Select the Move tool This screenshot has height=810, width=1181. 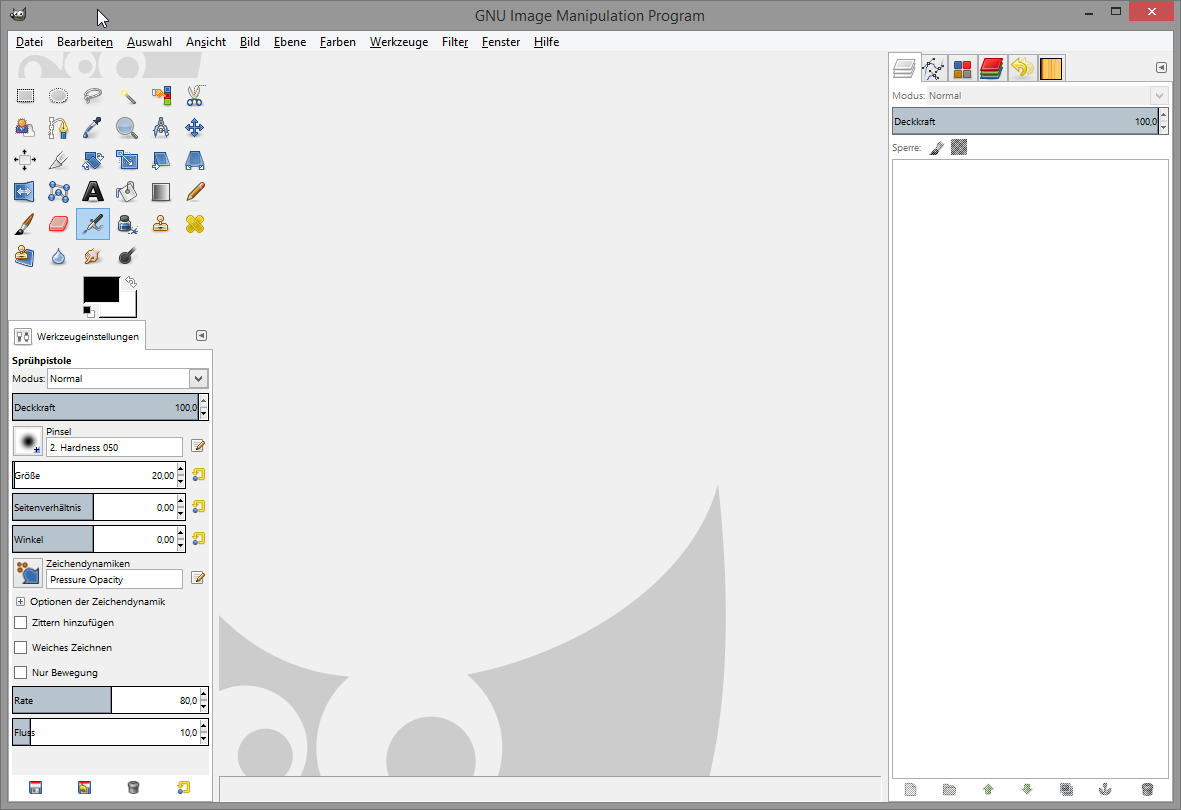pos(195,128)
